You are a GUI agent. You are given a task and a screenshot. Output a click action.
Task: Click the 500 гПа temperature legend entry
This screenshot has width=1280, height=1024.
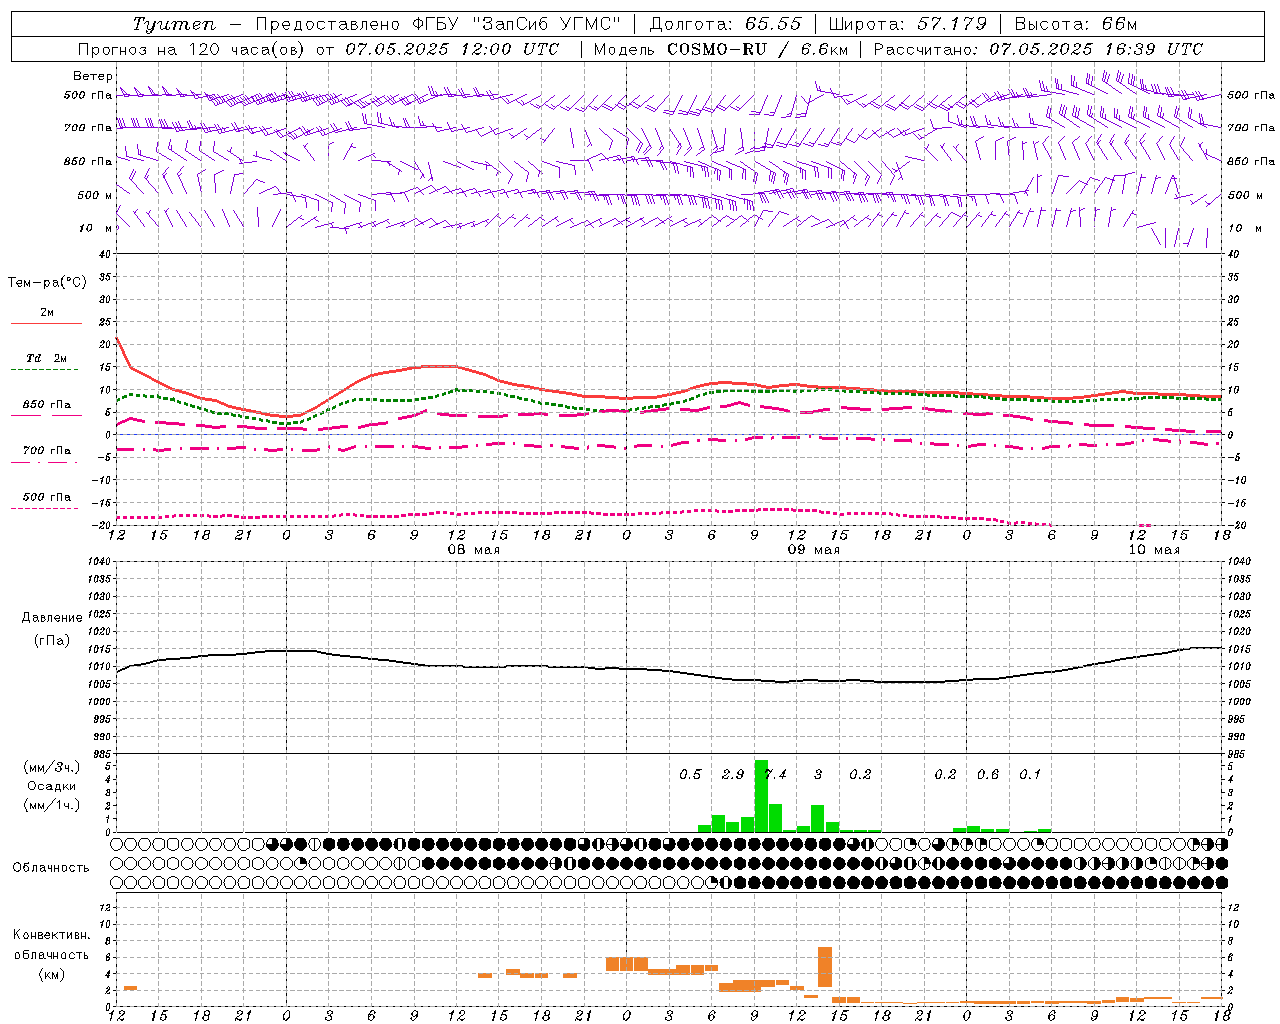pos(46,497)
